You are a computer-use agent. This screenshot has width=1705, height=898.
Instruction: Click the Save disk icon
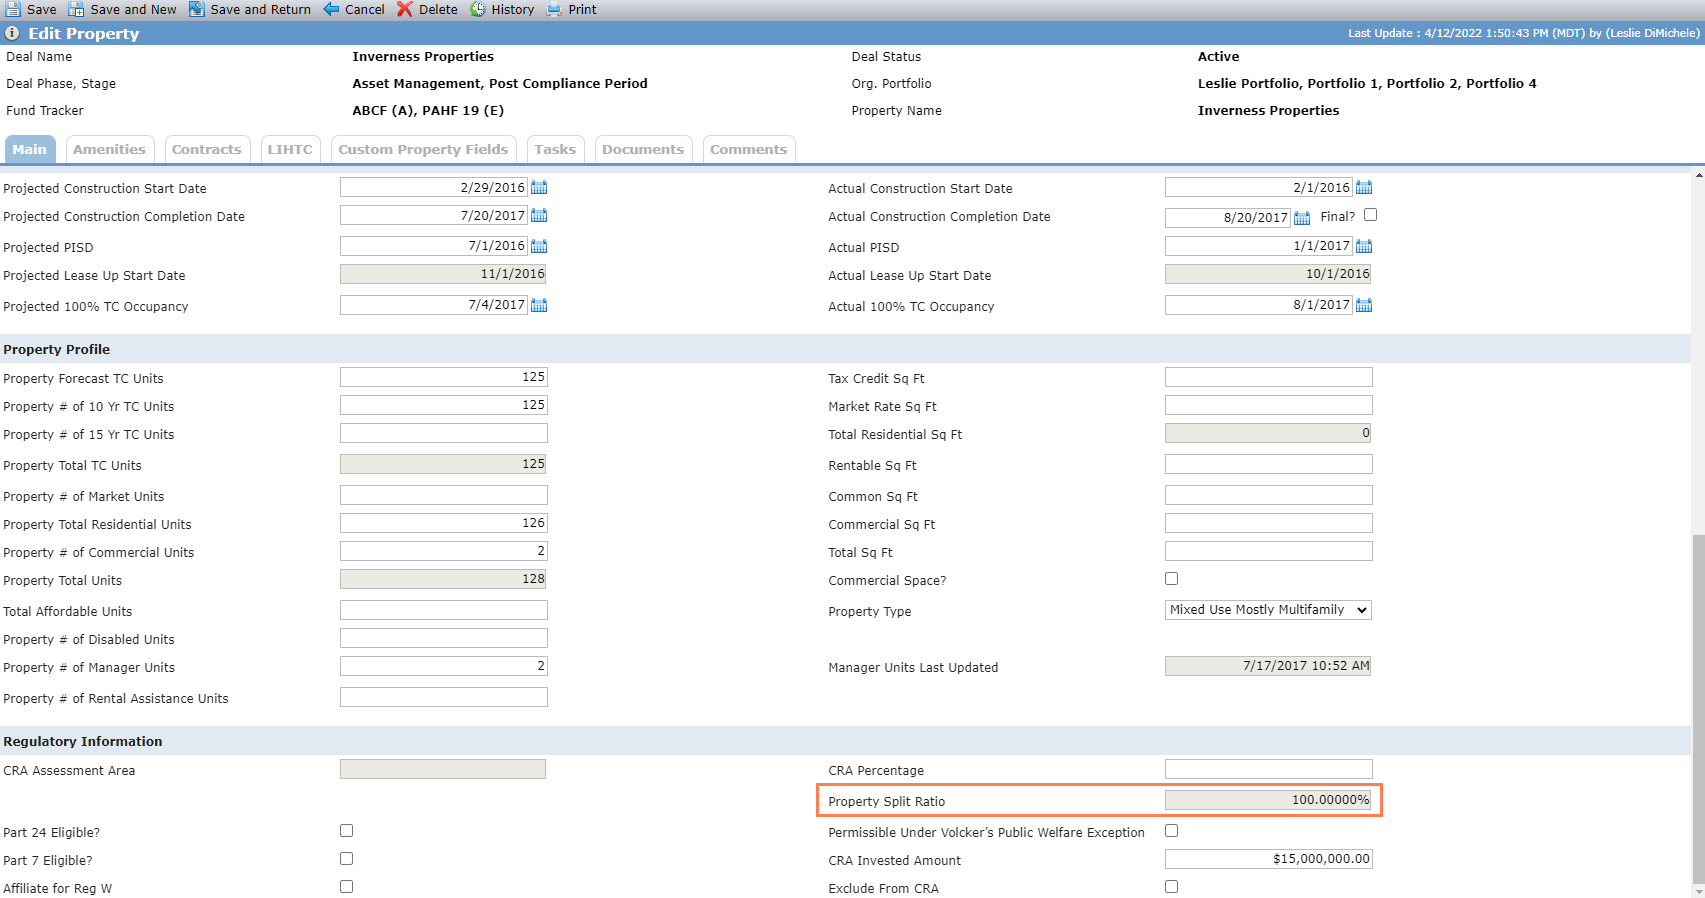tap(13, 9)
